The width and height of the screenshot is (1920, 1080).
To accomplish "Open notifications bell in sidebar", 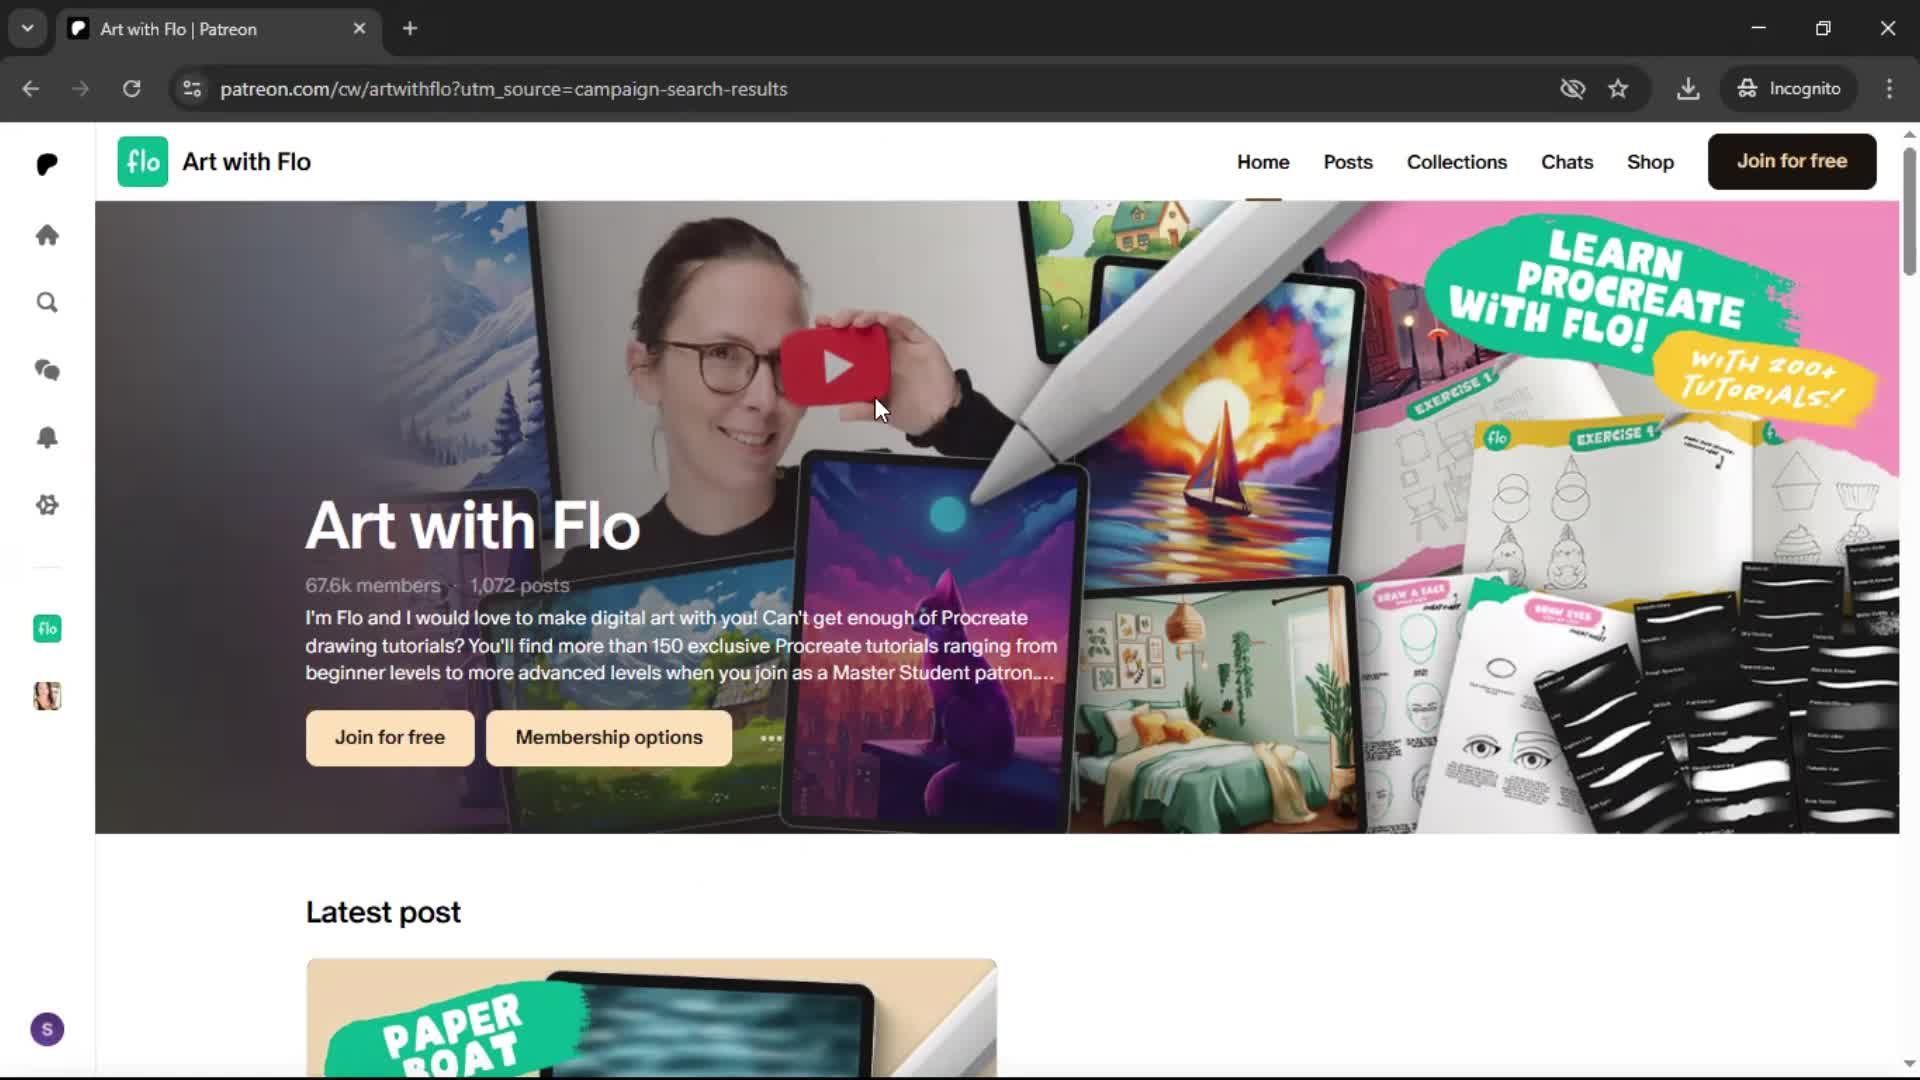I will tap(47, 437).
